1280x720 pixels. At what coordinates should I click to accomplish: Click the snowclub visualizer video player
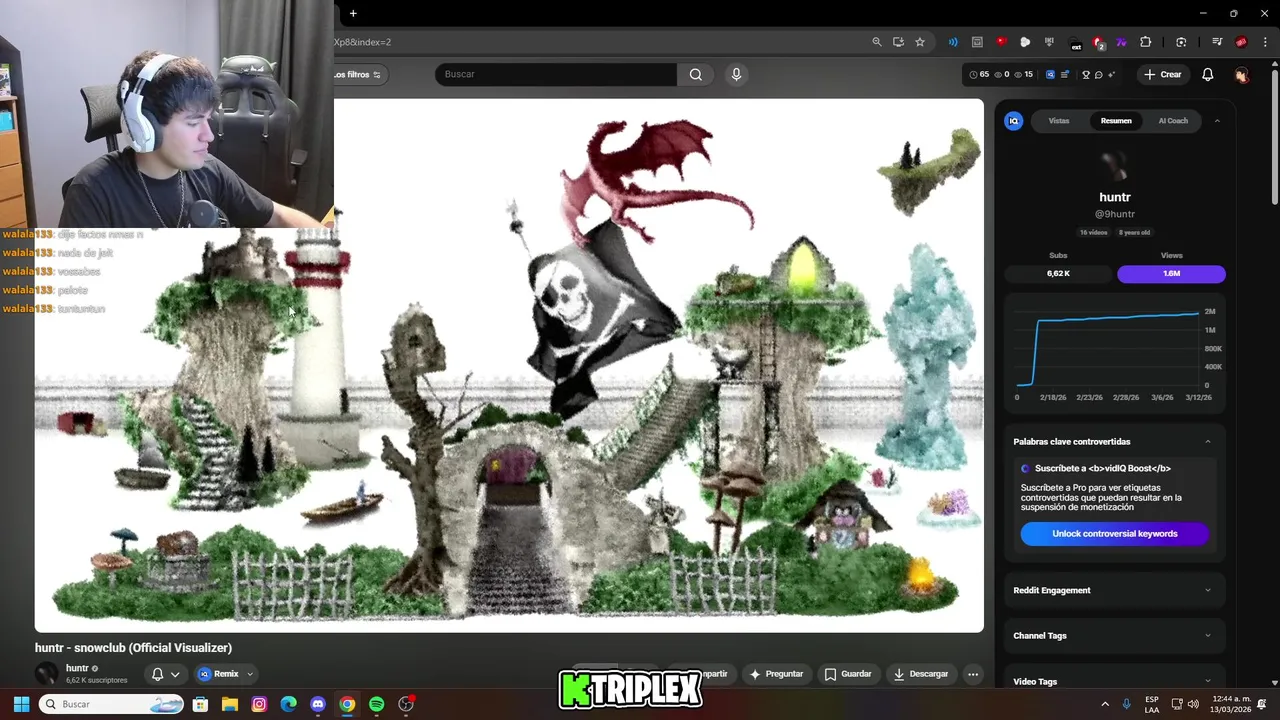(x=509, y=365)
